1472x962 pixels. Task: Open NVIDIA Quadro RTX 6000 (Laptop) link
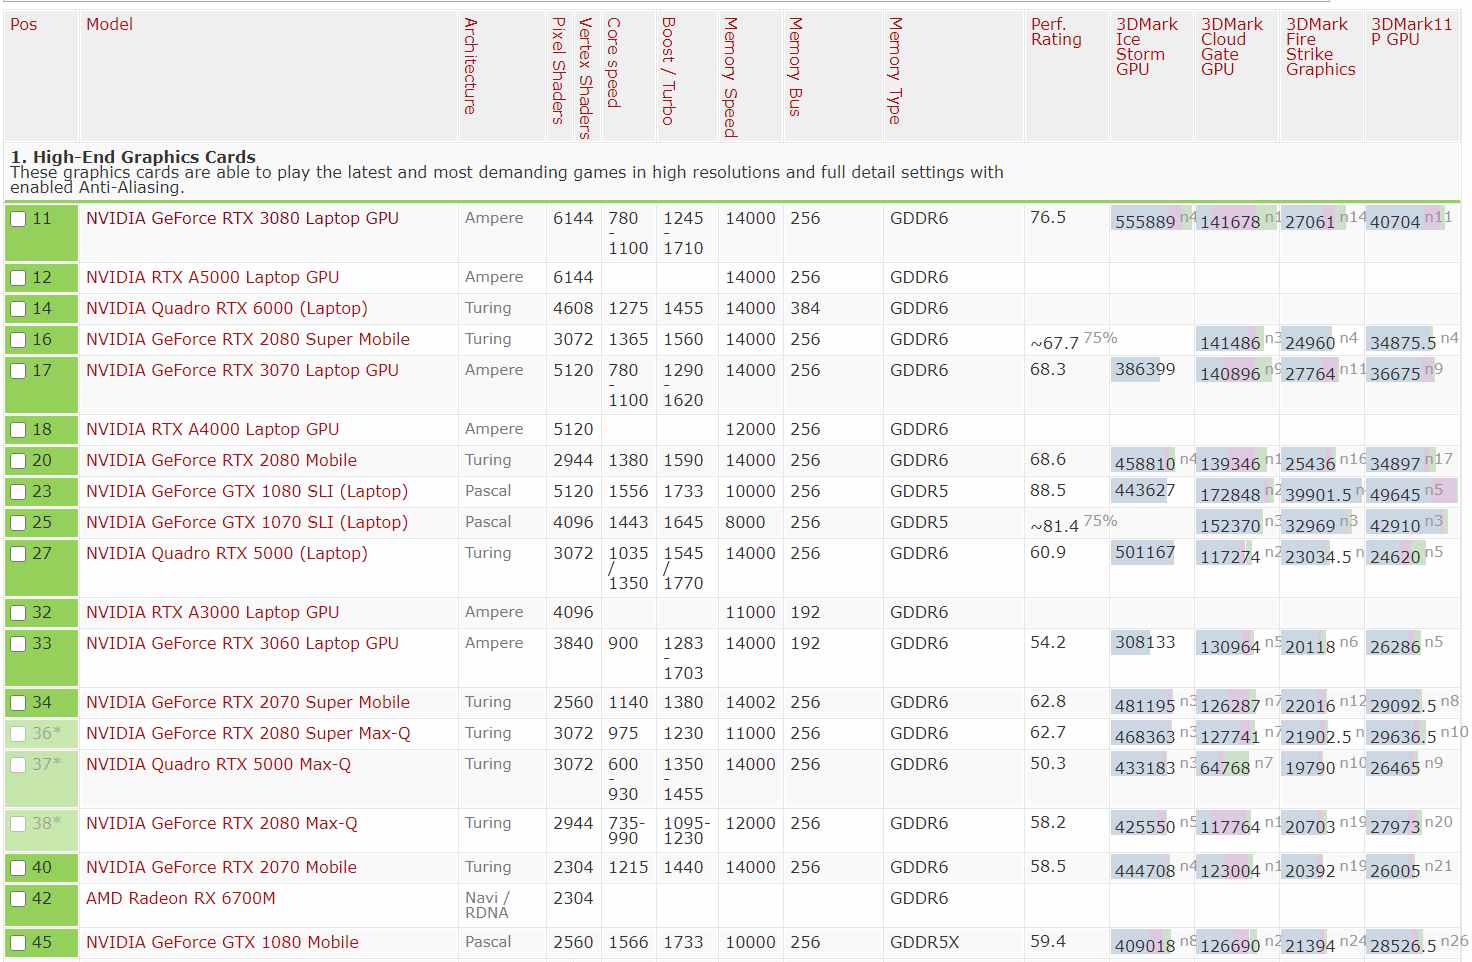(x=227, y=308)
